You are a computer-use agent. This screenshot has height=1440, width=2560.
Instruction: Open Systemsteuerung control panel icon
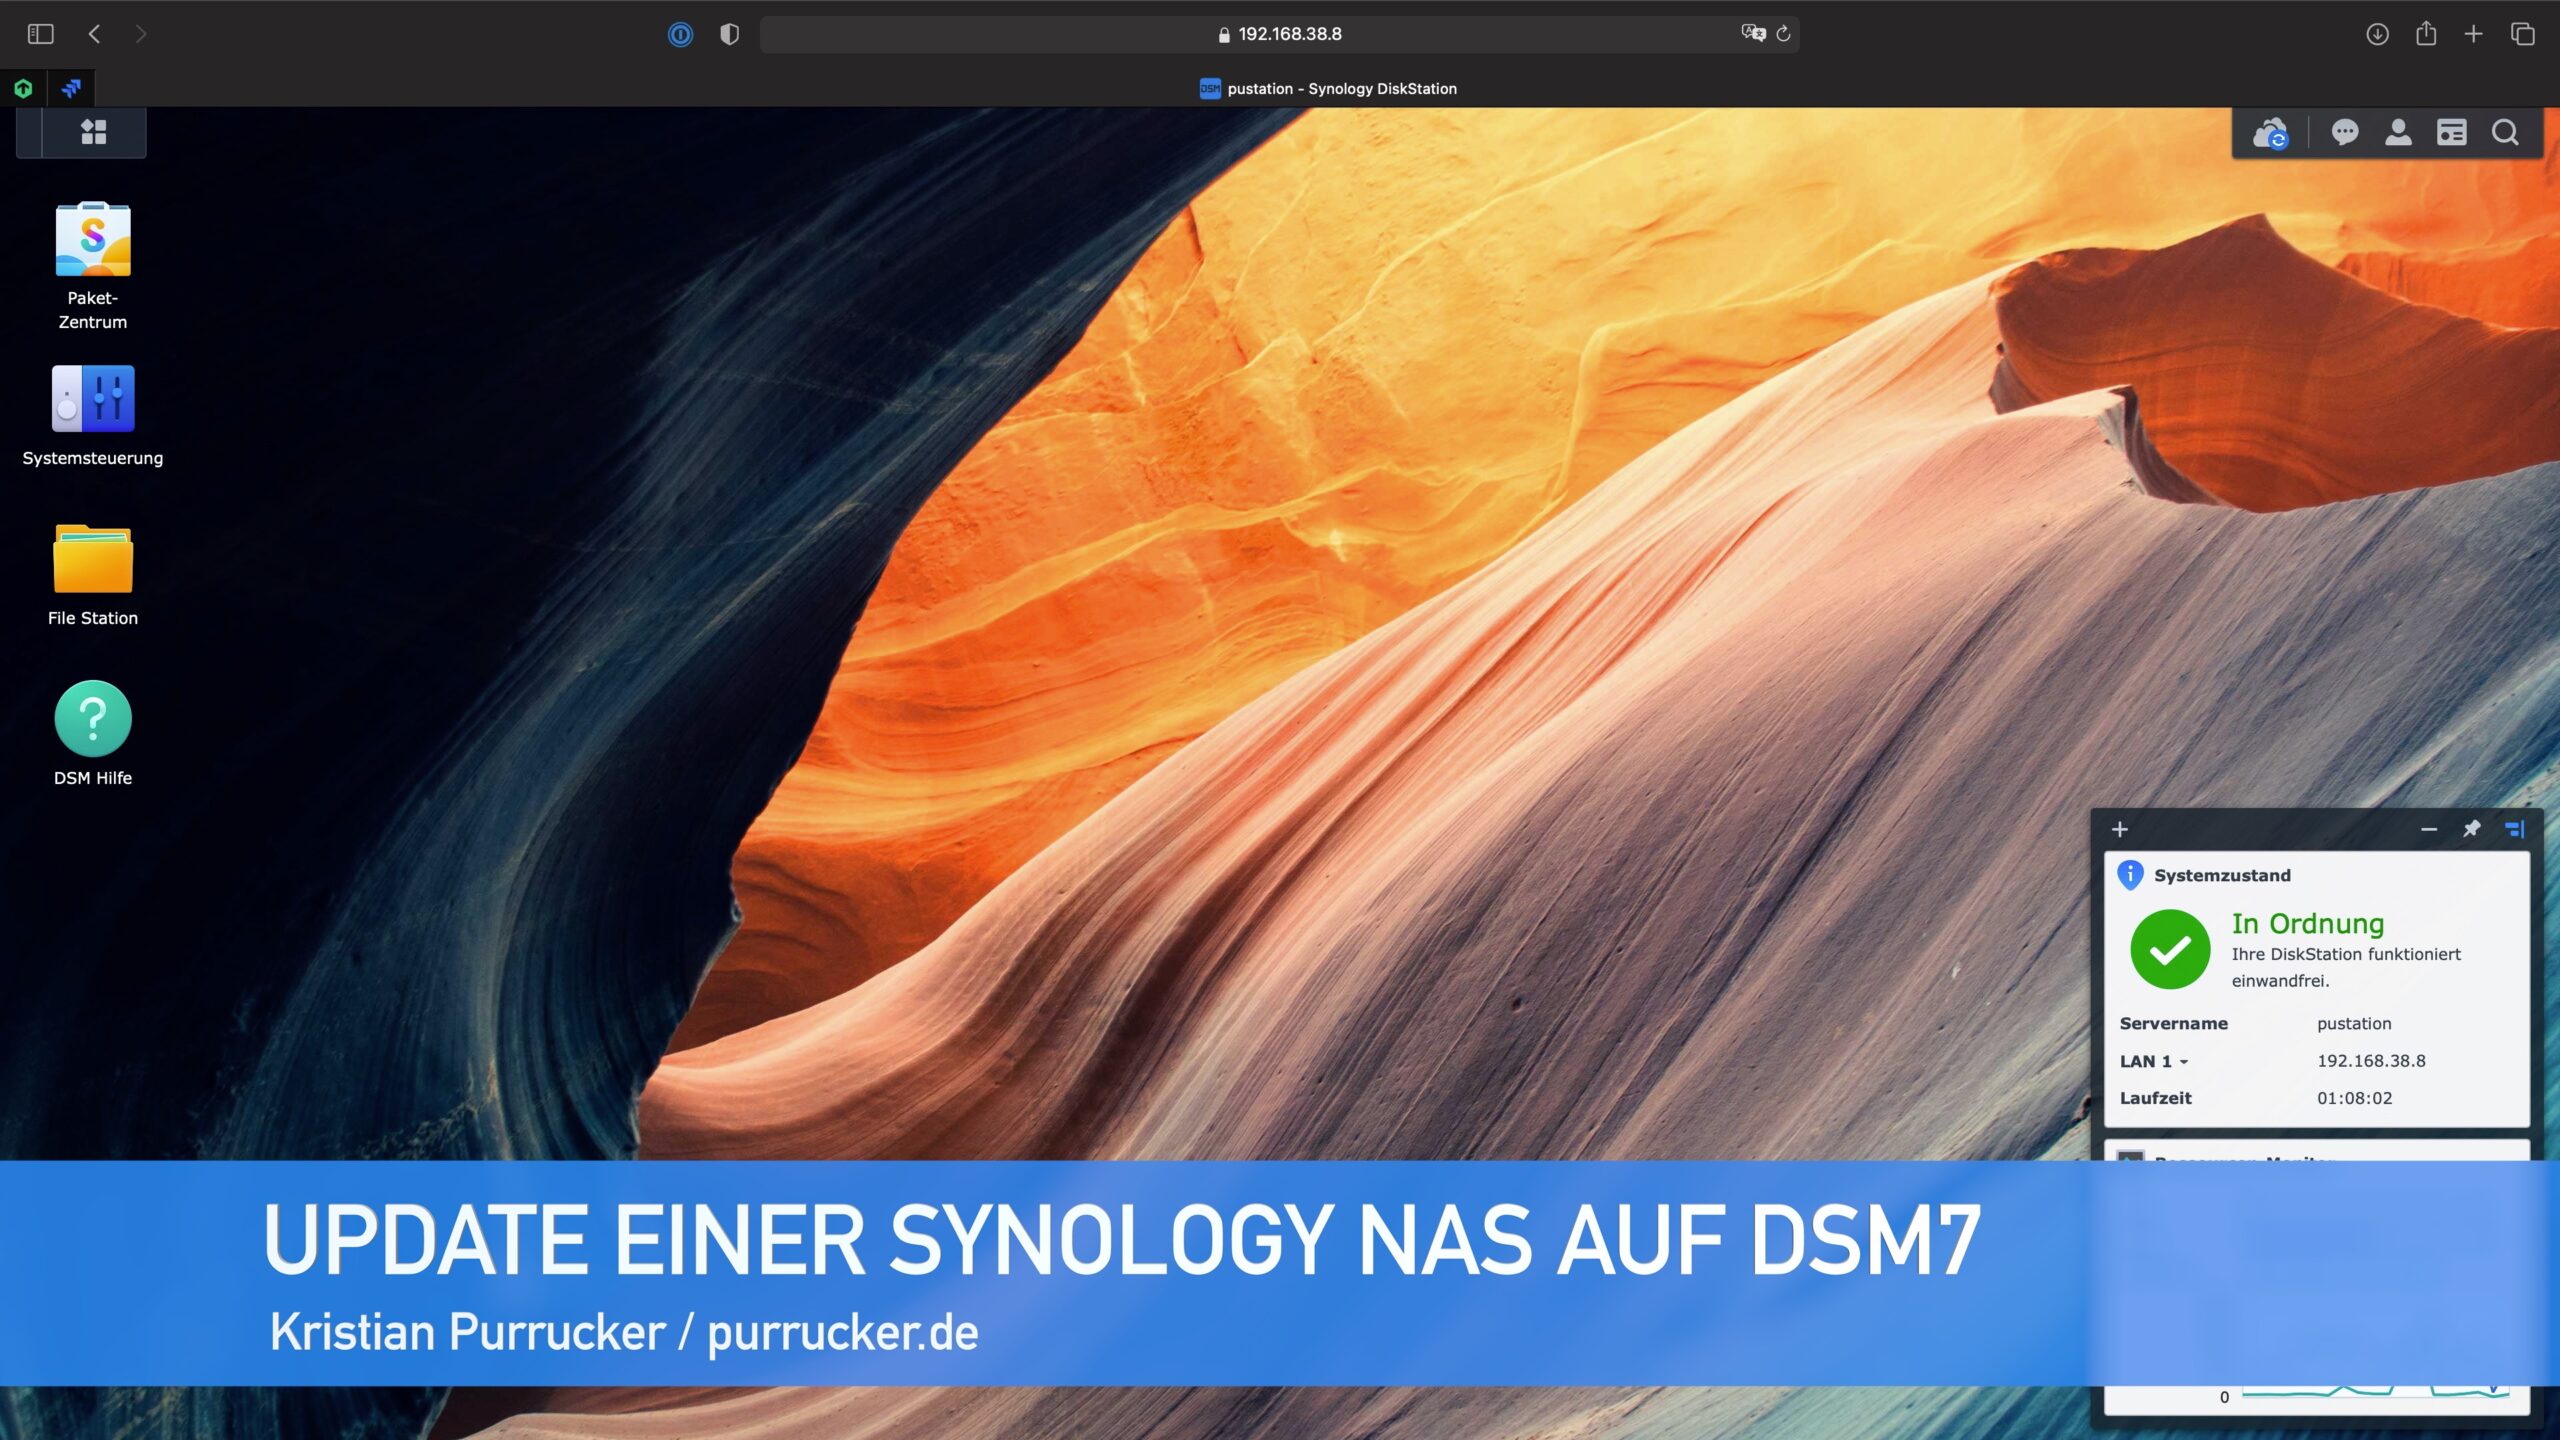93,399
